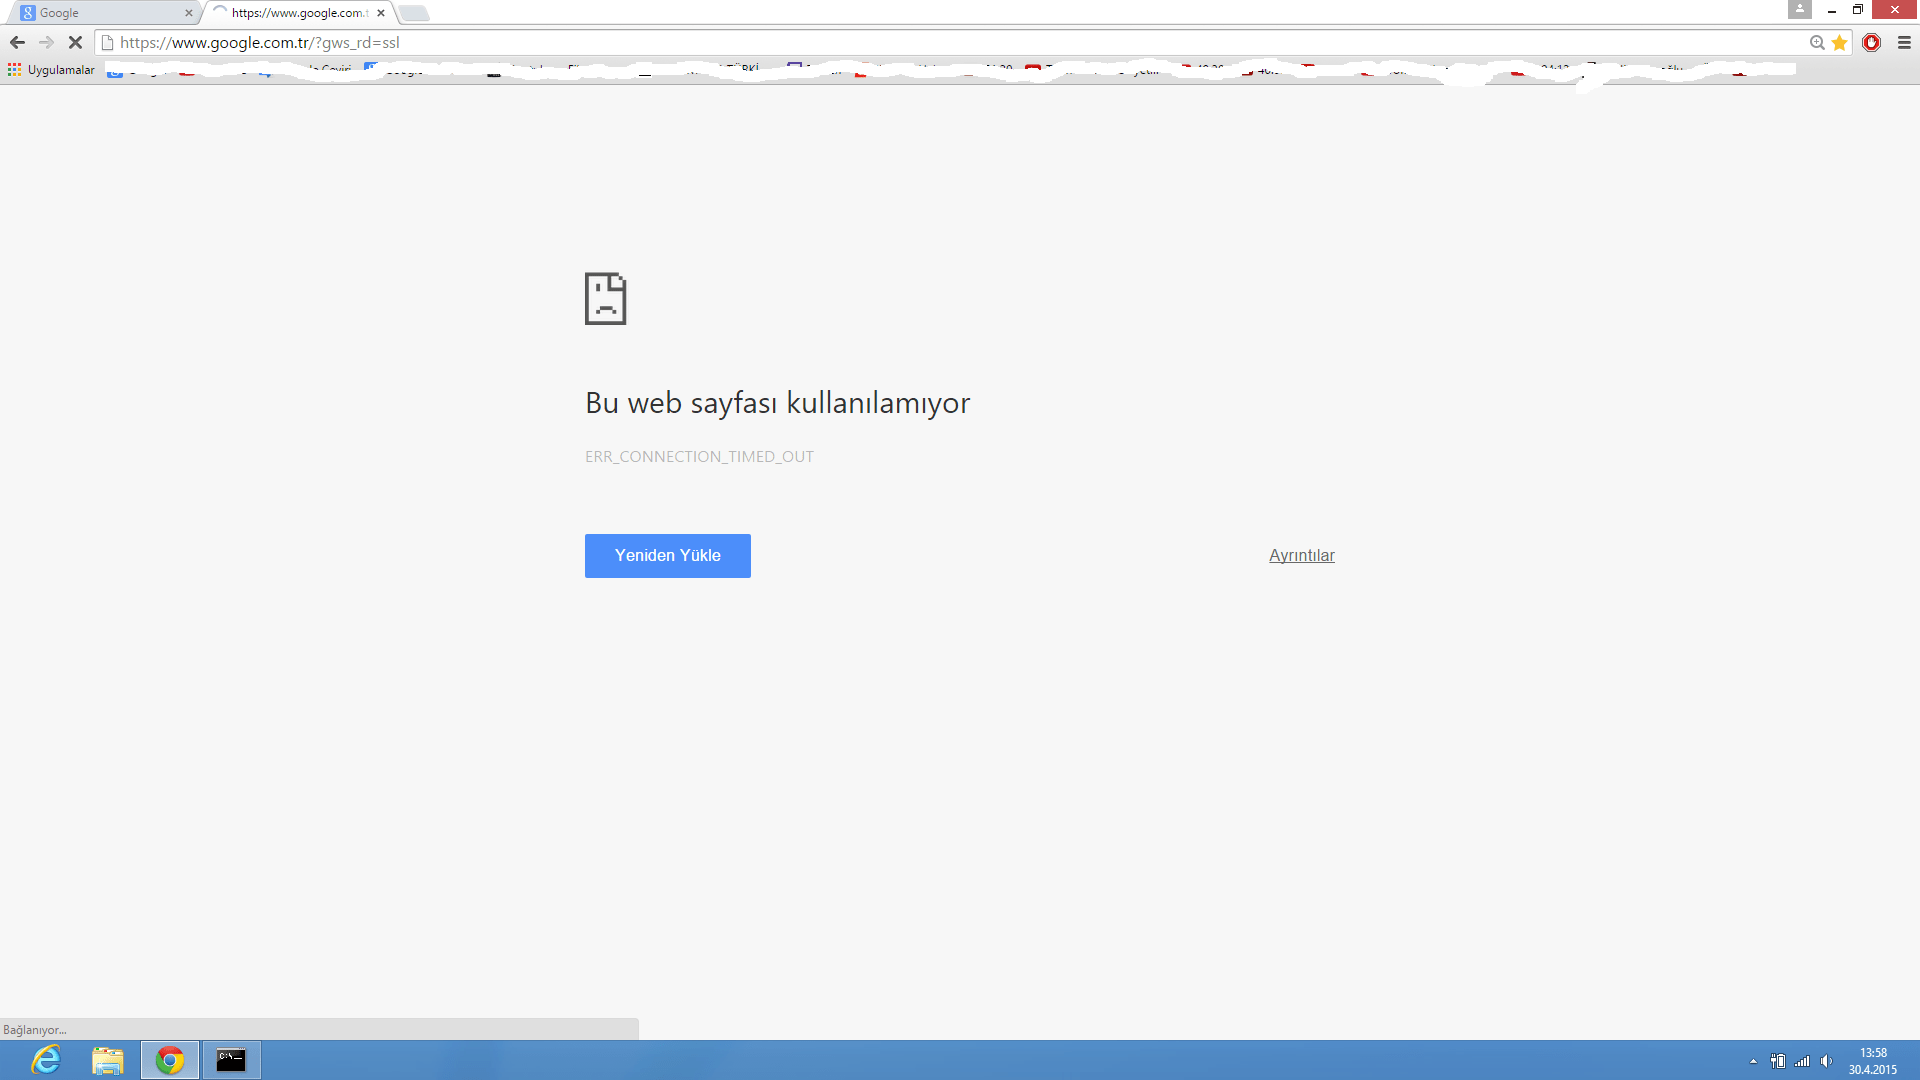
Task: Click the forward navigation arrow
Action: 46,42
